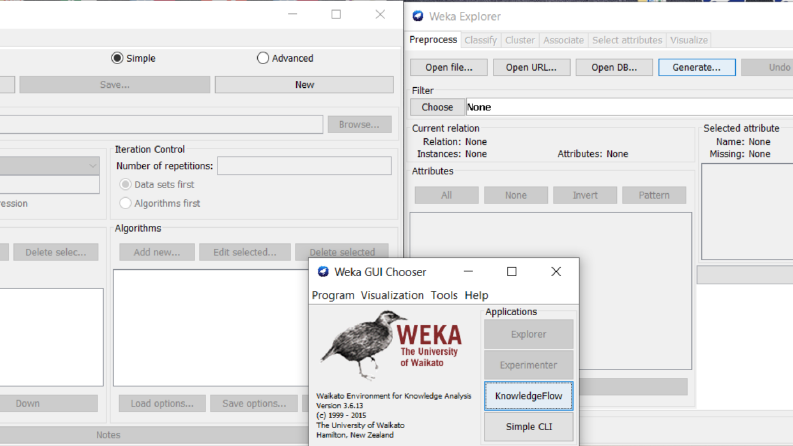Click the Save options... button
The height and width of the screenshot is (446, 793).
pos(254,404)
